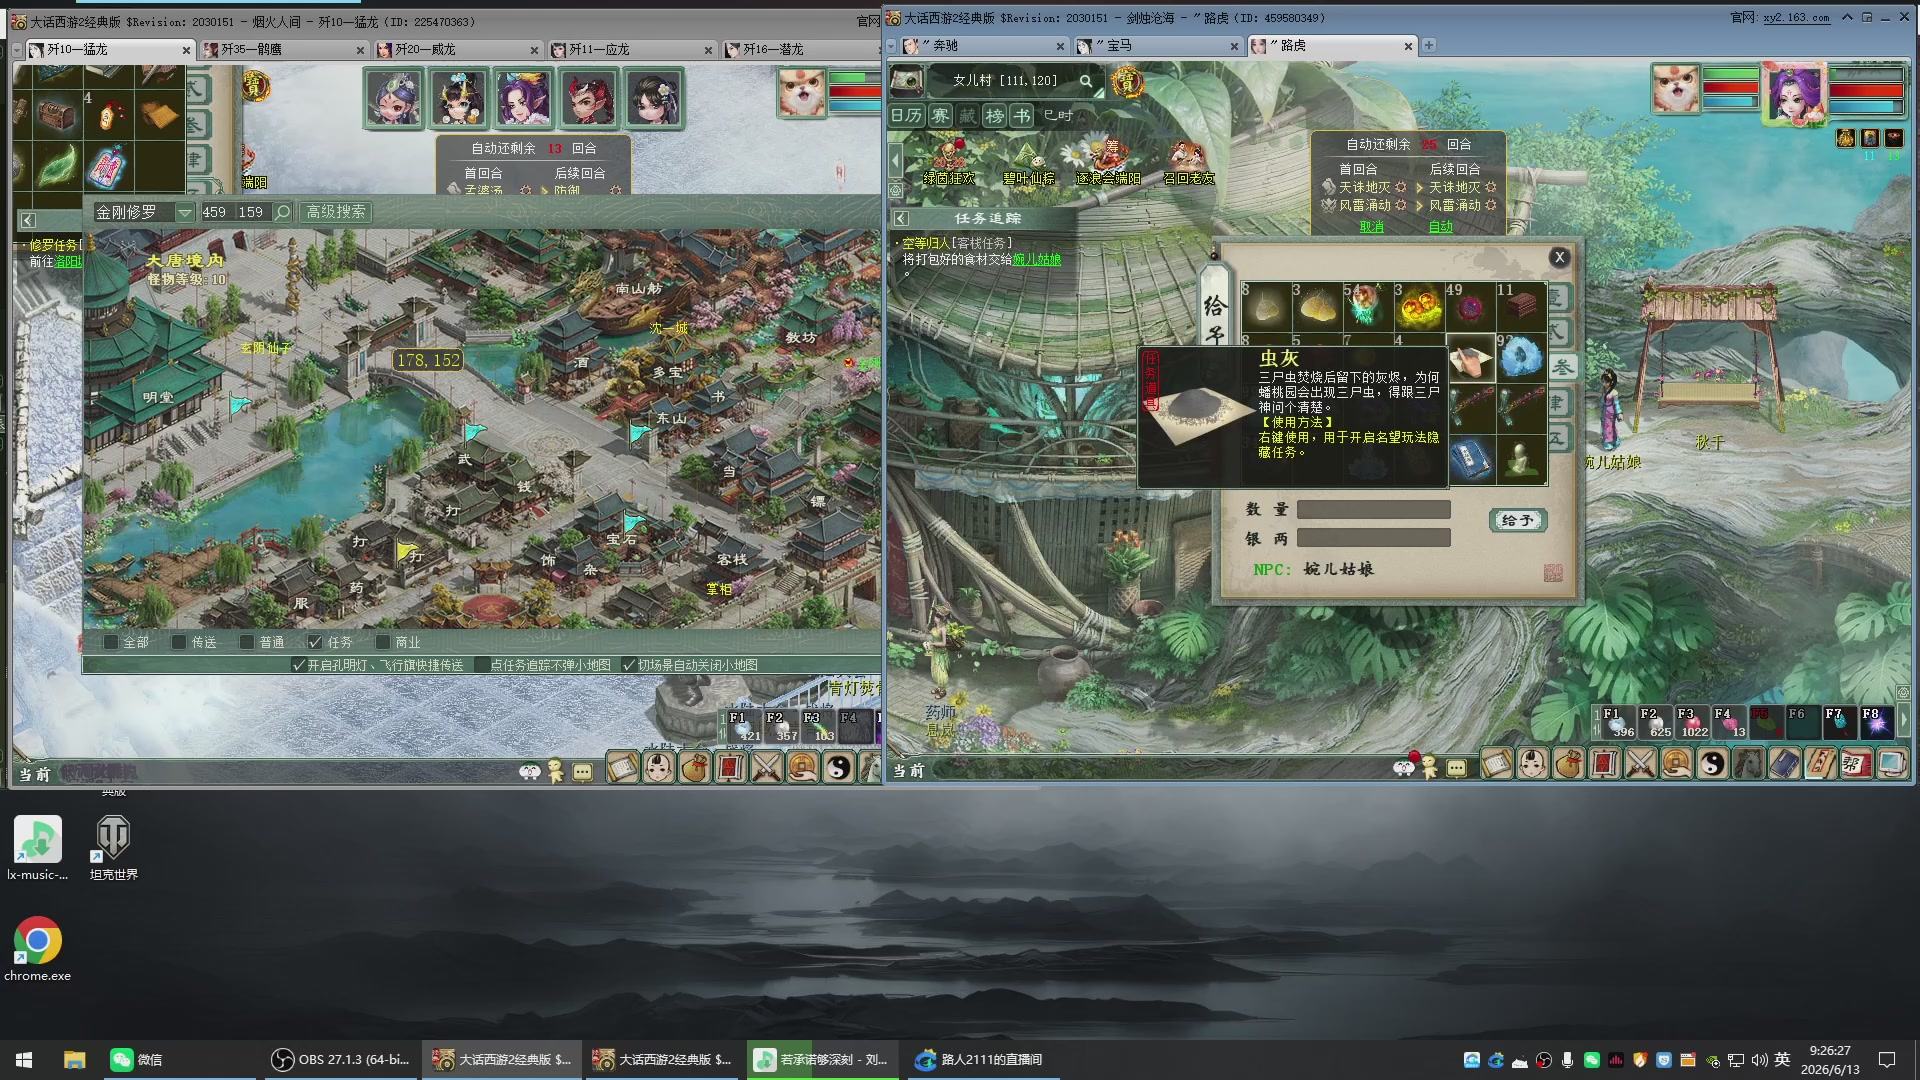Viewport: 1920px width, 1080px height.
Task: Click the purple-haired character portrait in right window
Action: 1795,93
